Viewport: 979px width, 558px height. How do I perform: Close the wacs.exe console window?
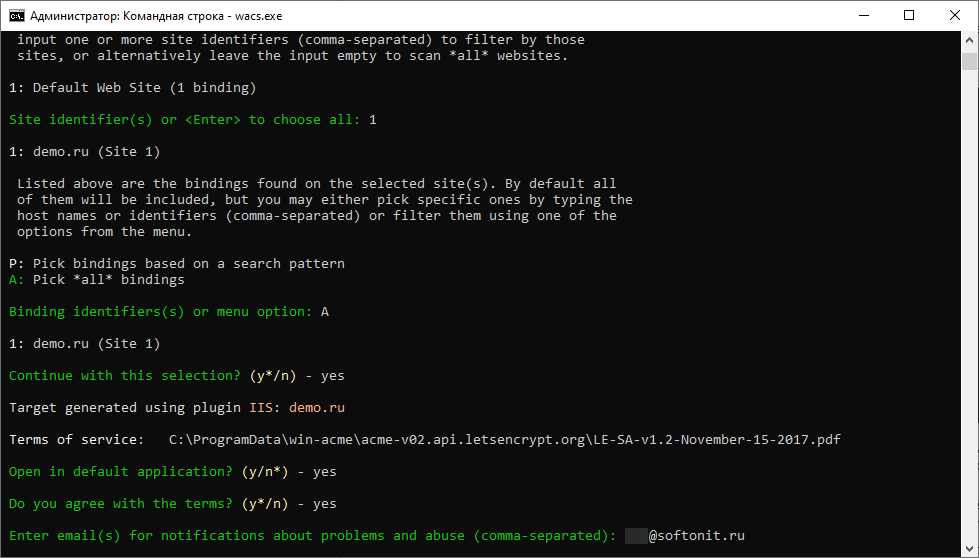click(954, 15)
